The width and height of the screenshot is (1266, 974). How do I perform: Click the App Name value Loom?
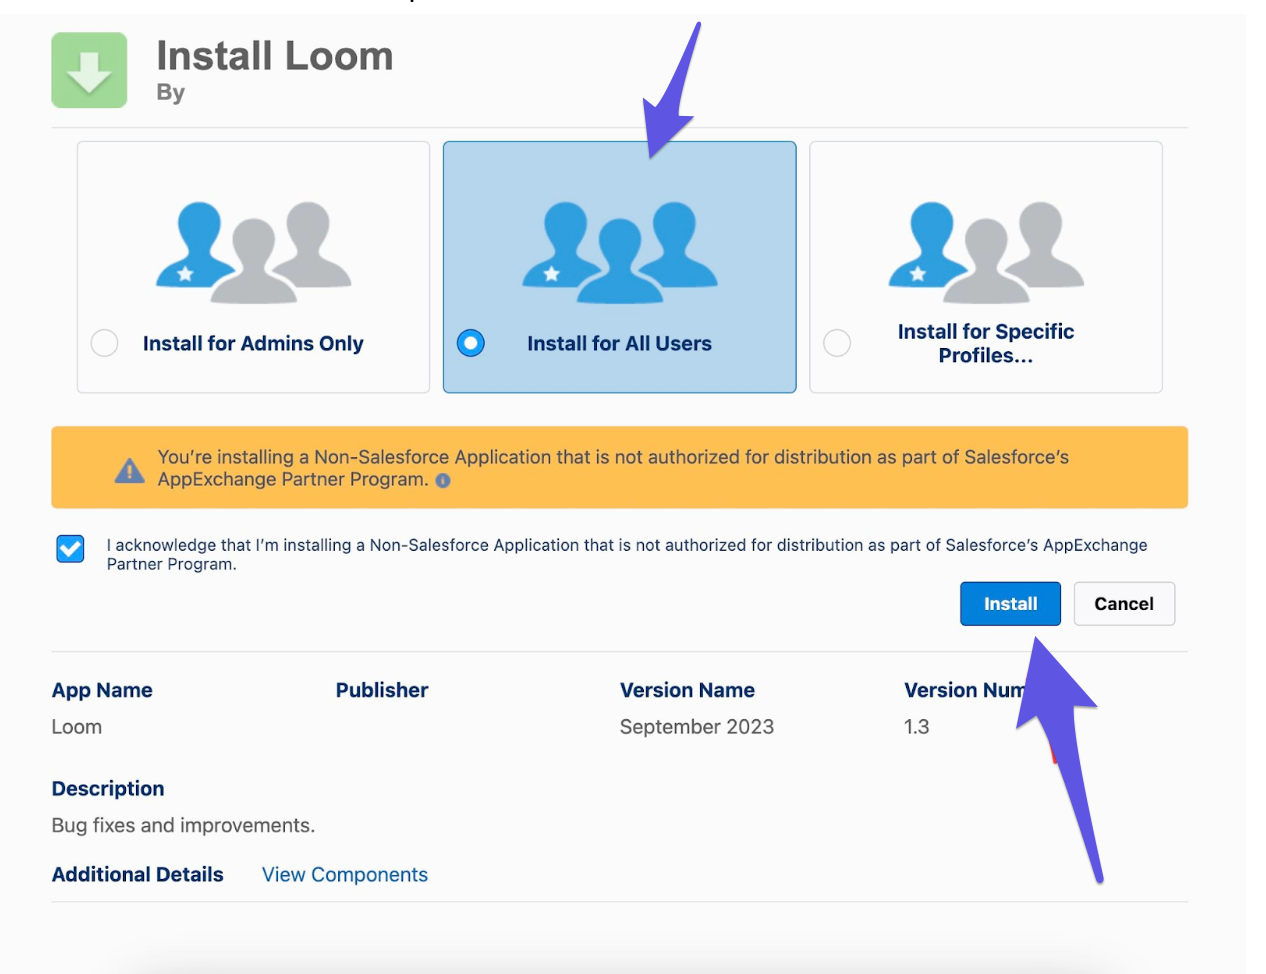click(x=77, y=727)
